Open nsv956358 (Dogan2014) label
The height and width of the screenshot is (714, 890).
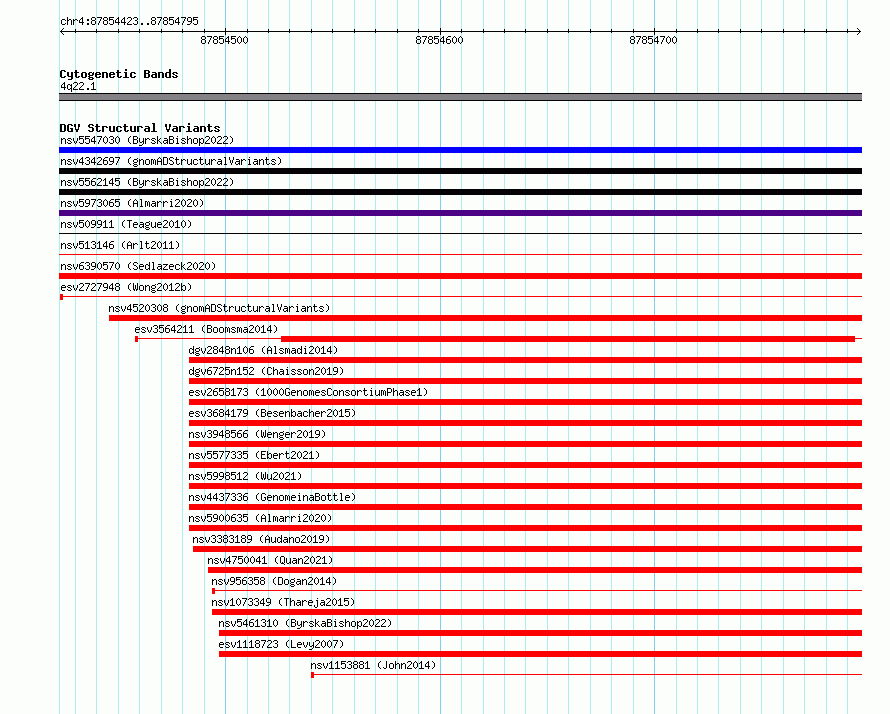click(x=274, y=581)
